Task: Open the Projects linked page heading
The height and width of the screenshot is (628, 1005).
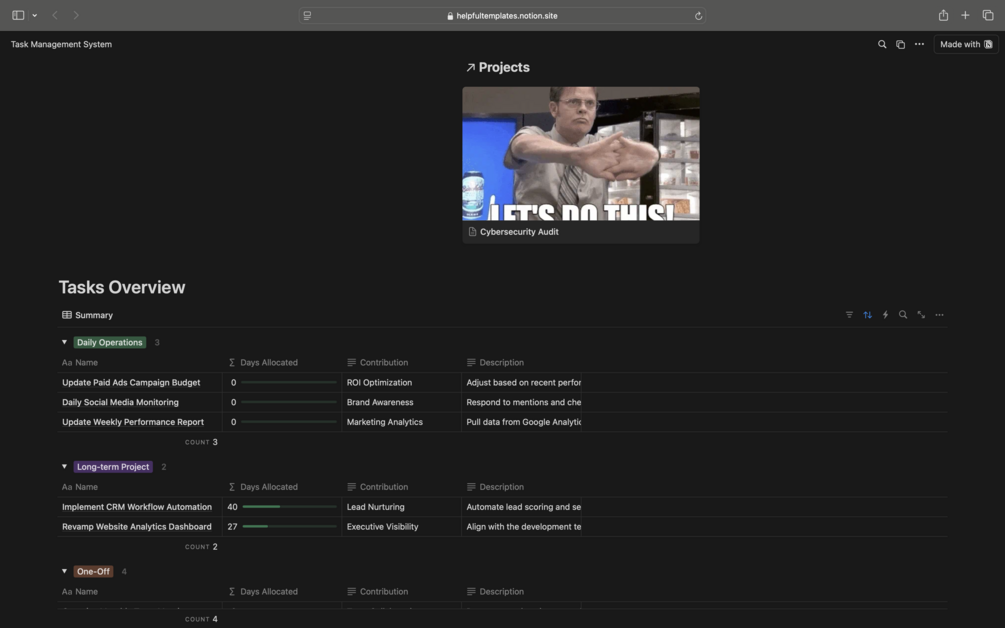Action: 498,67
